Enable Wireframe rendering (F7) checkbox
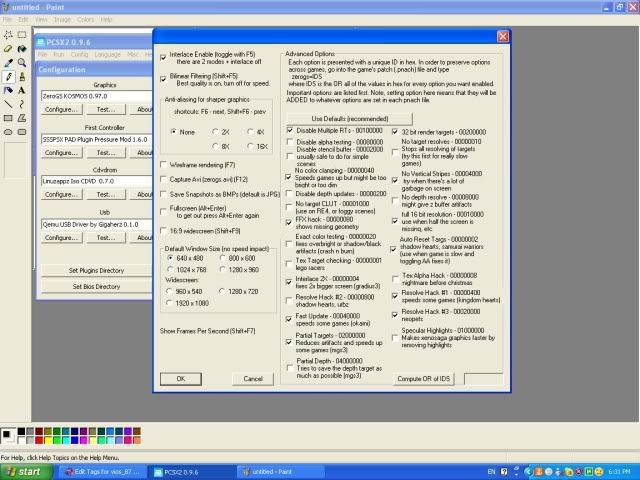The width and height of the screenshot is (640, 480). click(164, 164)
